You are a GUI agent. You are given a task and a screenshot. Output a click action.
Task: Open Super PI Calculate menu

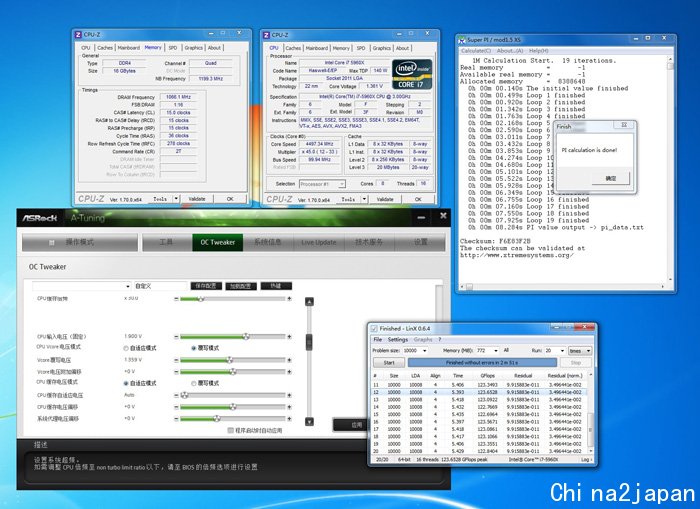(x=475, y=51)
